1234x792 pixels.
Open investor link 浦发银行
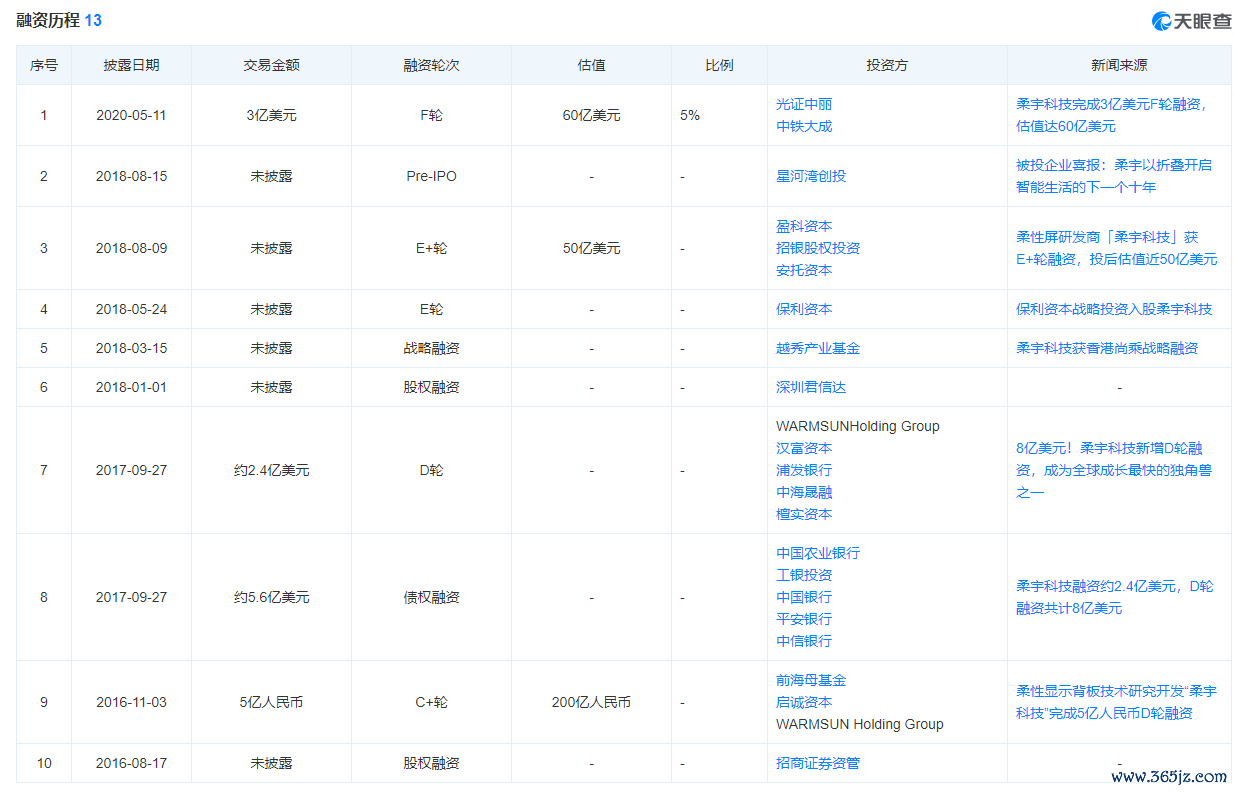(x=804, y=470)
